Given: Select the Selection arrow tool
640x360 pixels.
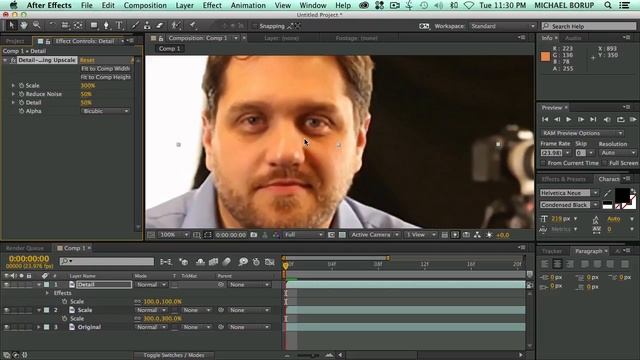Looking at the screenshot, I should coord(11,25).
